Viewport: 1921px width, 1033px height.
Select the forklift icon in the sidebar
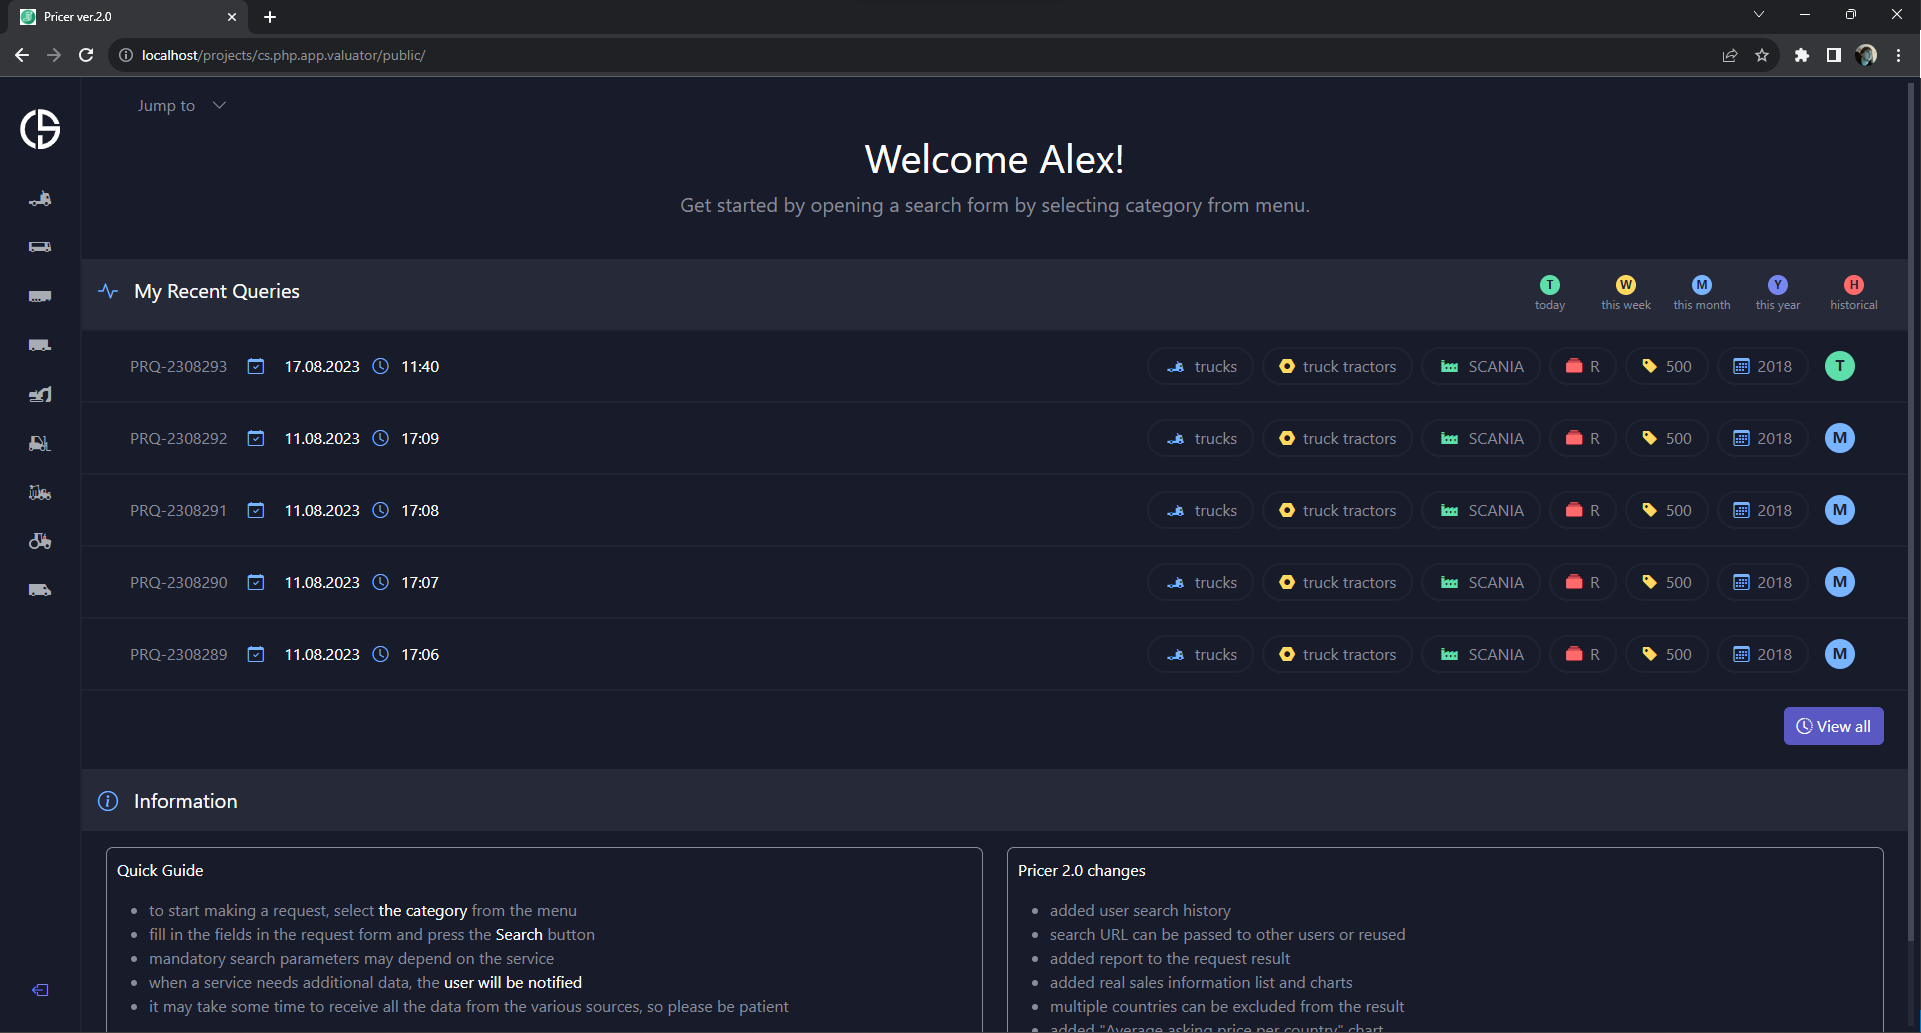40,443
